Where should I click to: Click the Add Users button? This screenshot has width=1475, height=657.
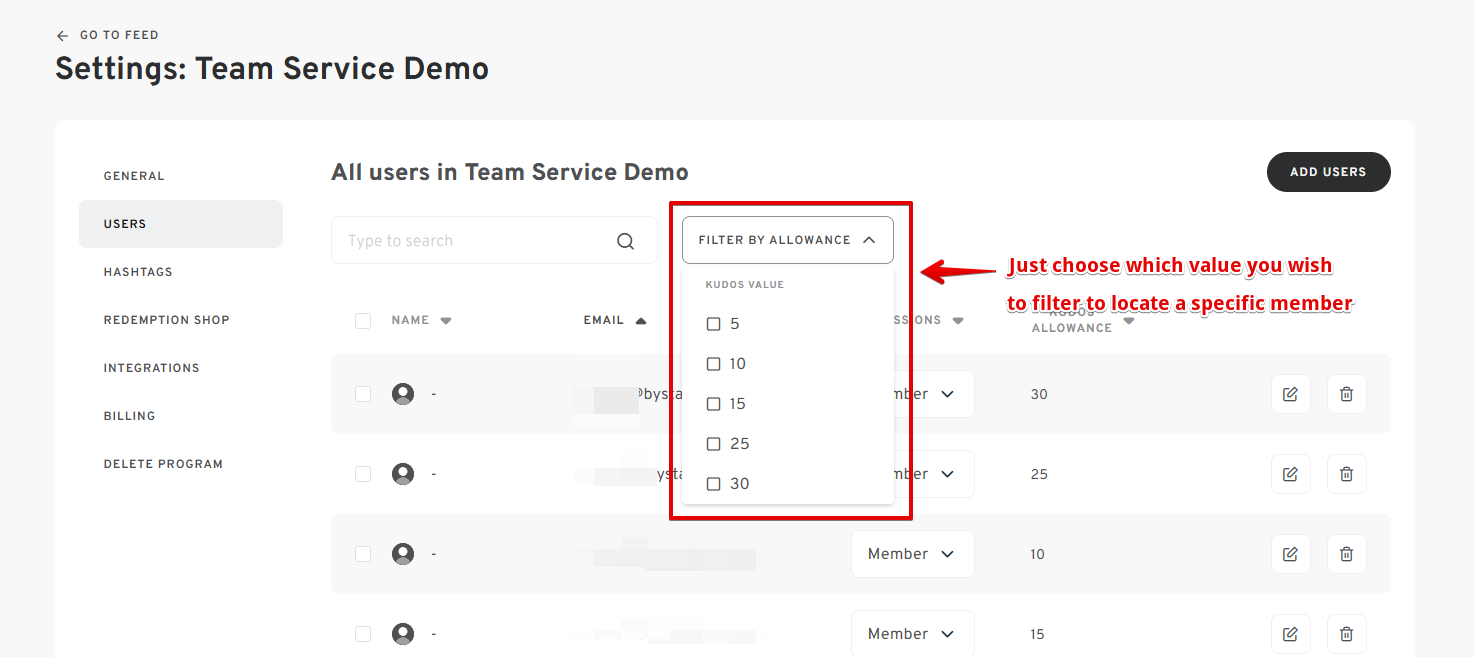1327,172
